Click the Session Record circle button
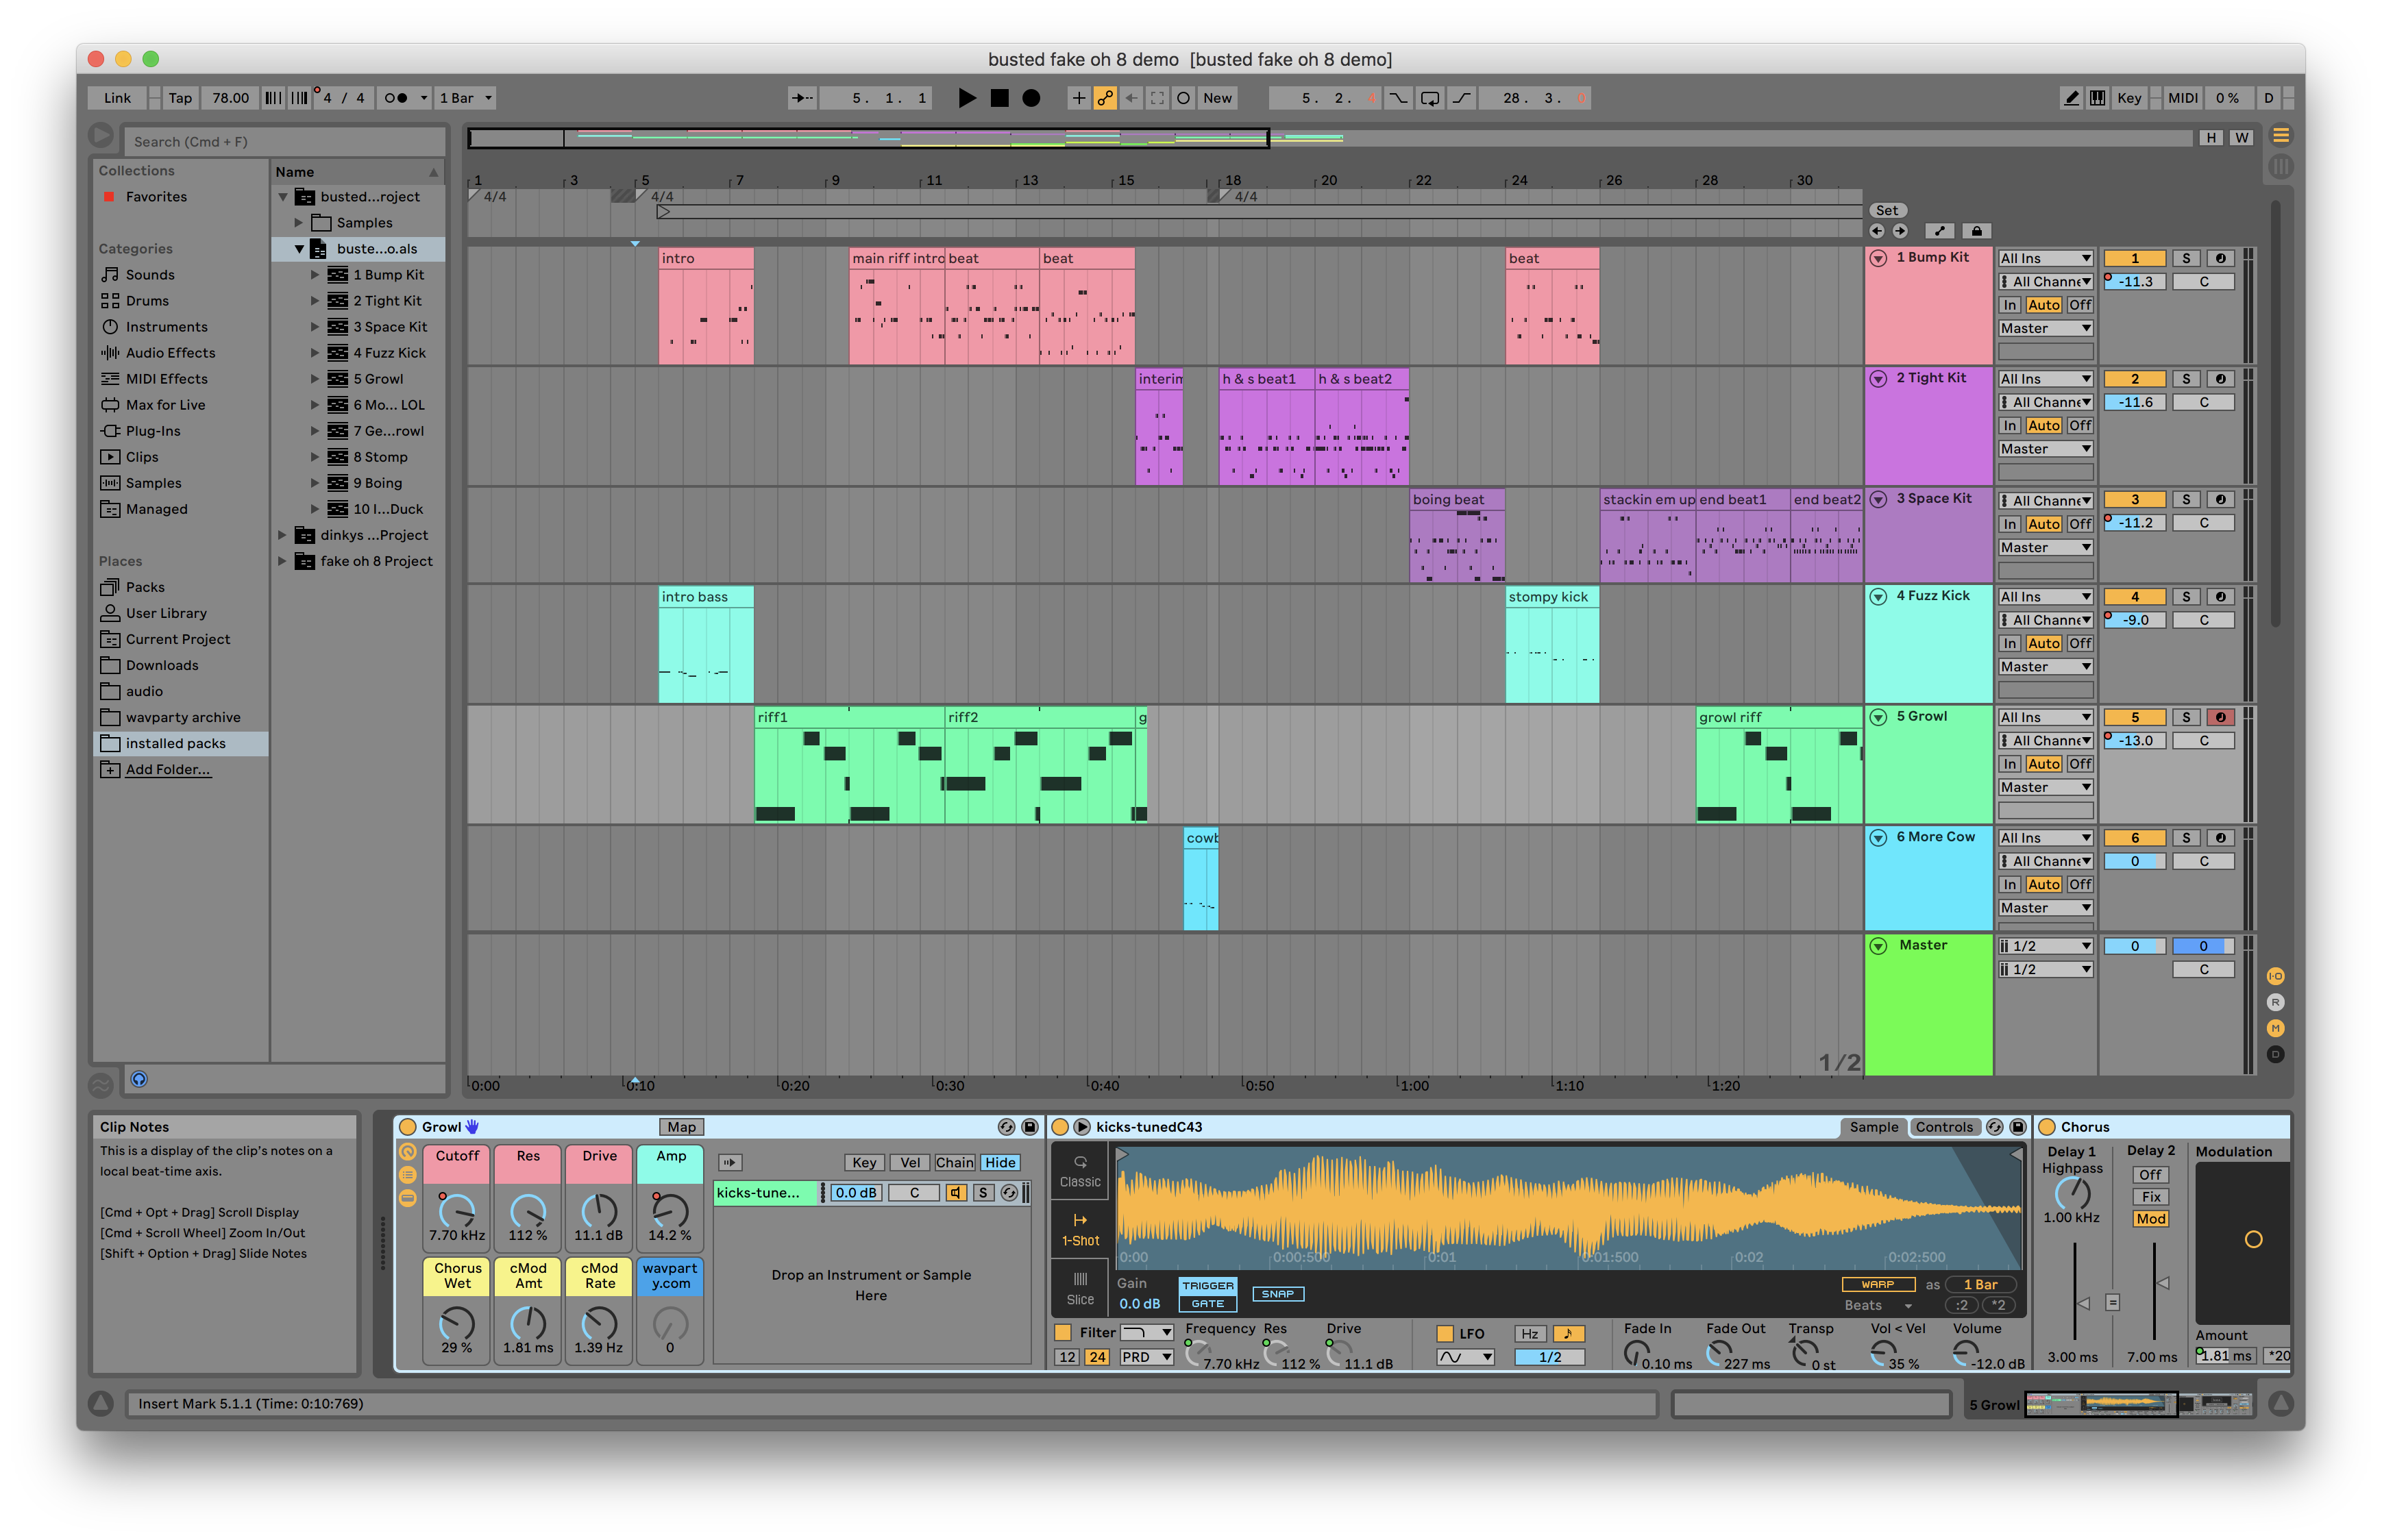 [1183, 98]
